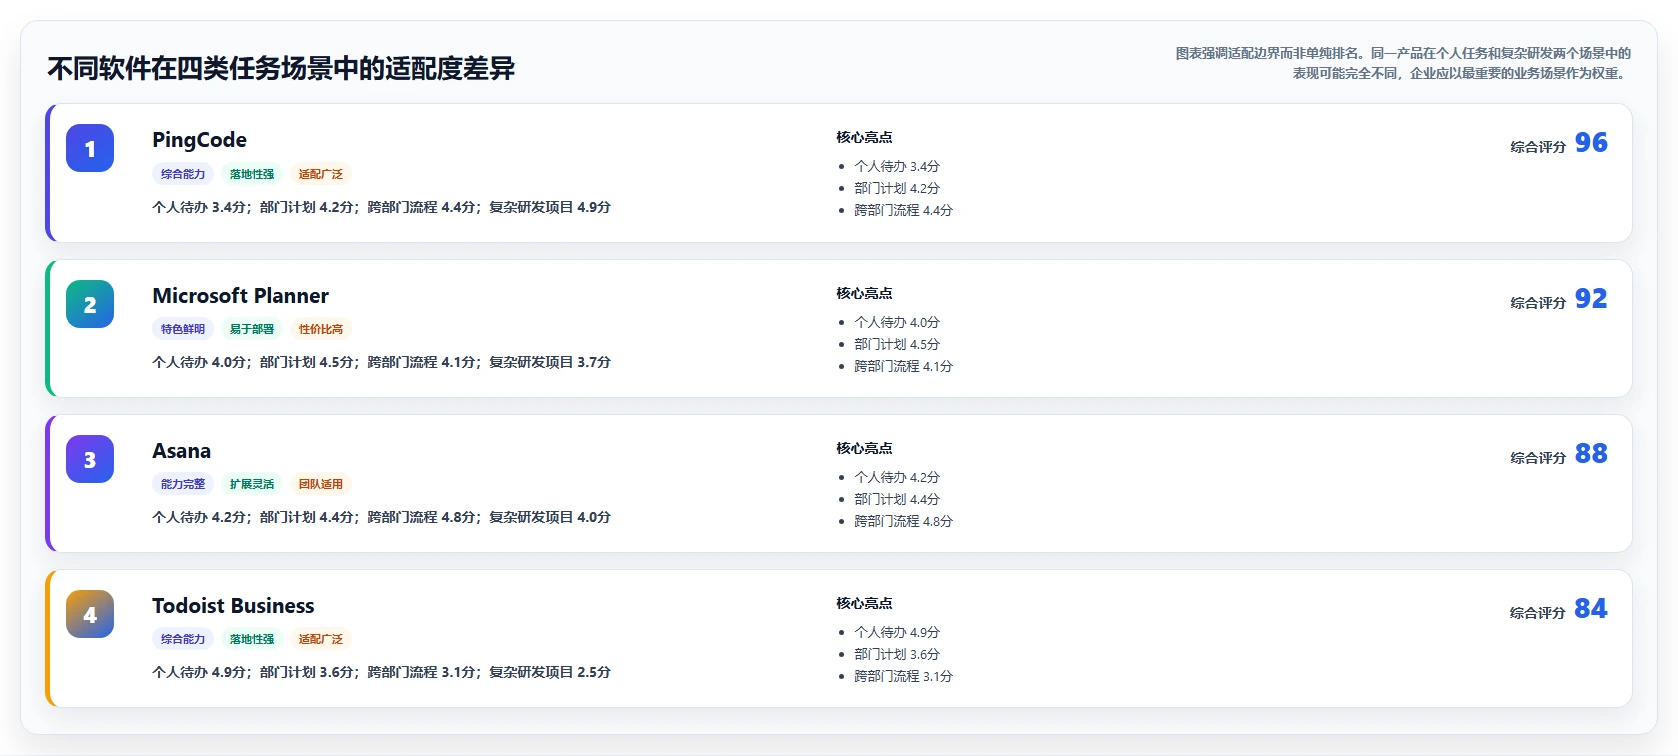Viewport: 1678px width, 756px height.
Task: Click Microsoft Planner's 性价比高 tag
Action: coord(321,329)
